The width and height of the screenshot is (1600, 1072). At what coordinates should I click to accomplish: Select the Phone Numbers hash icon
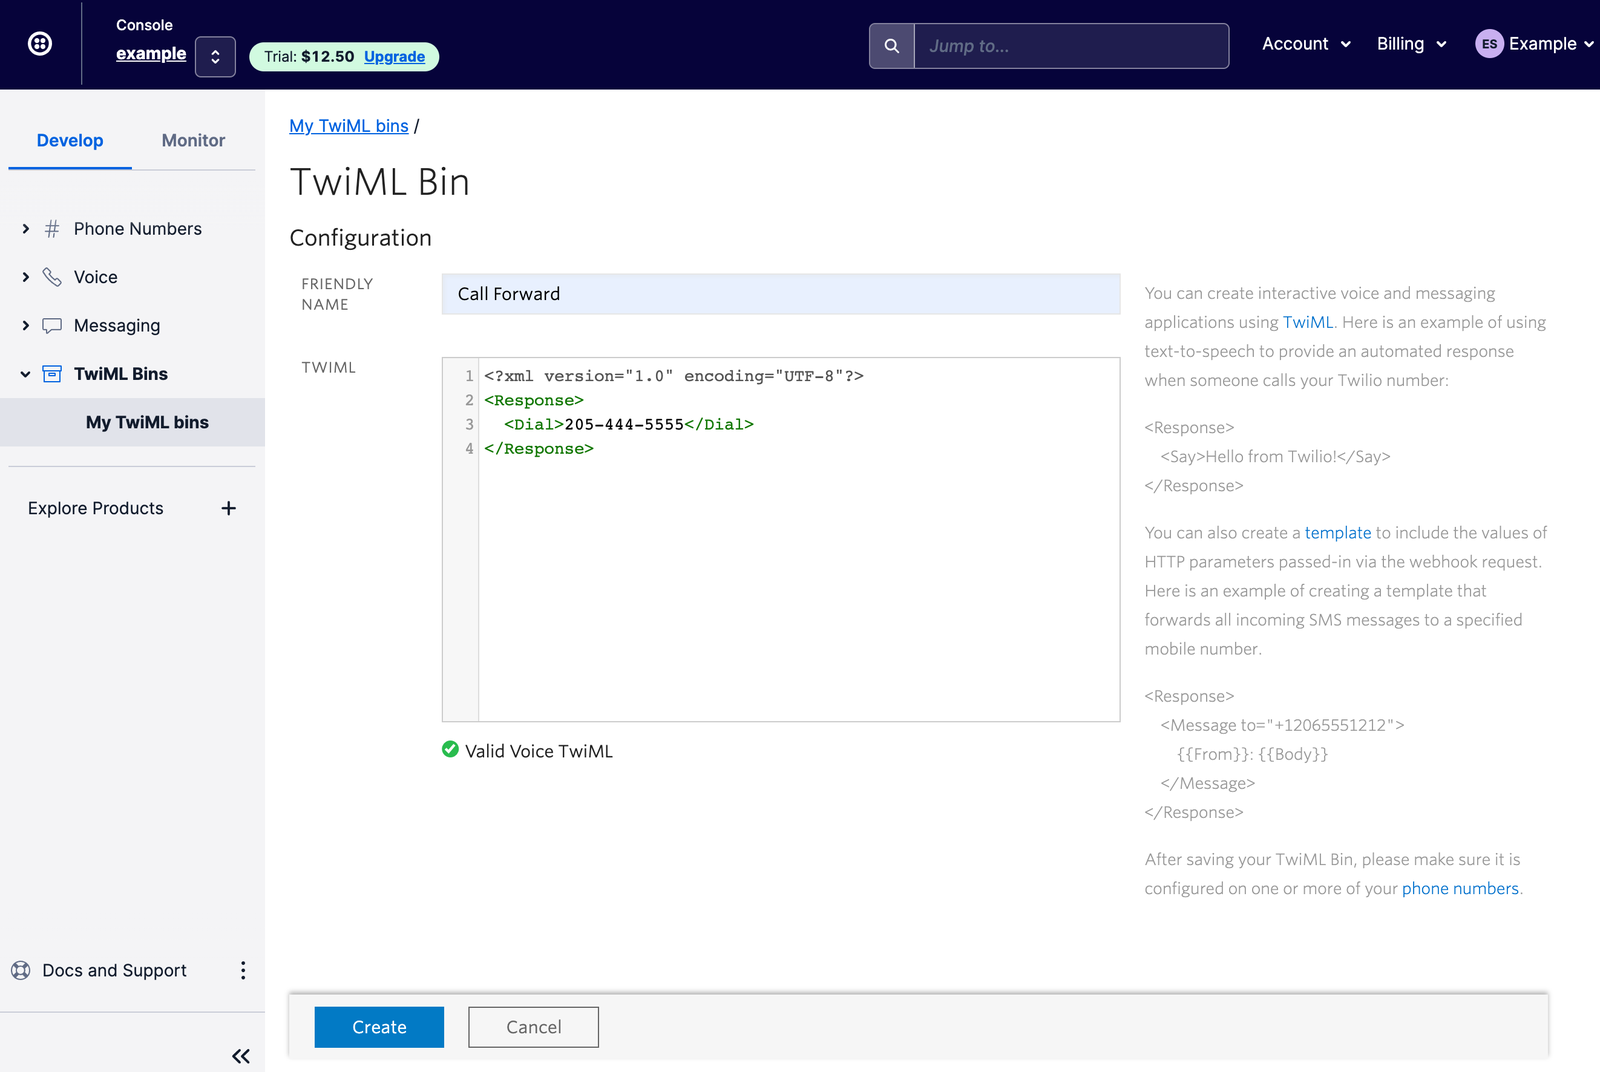(x=51, y=228)
